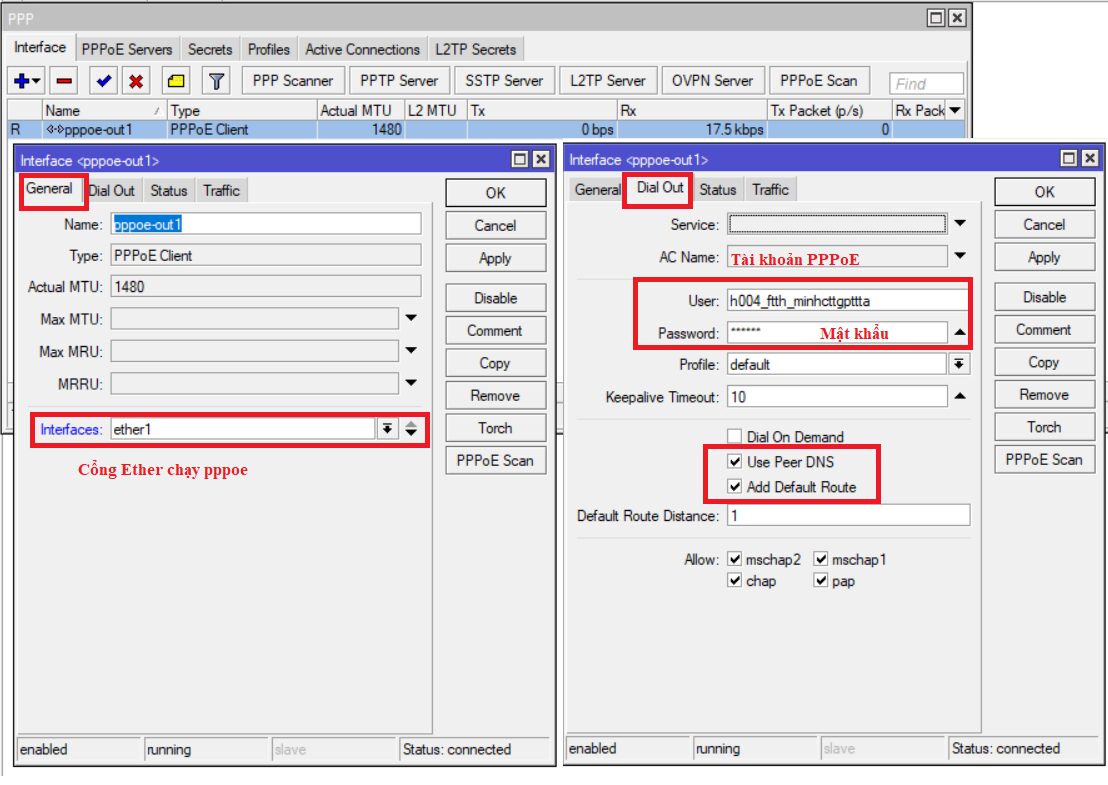Image resolution: width=1108 pixels, height=785 pixels.
Task: Uncheck the Add Default Route checkbox
Action: [x=735, y=487]
